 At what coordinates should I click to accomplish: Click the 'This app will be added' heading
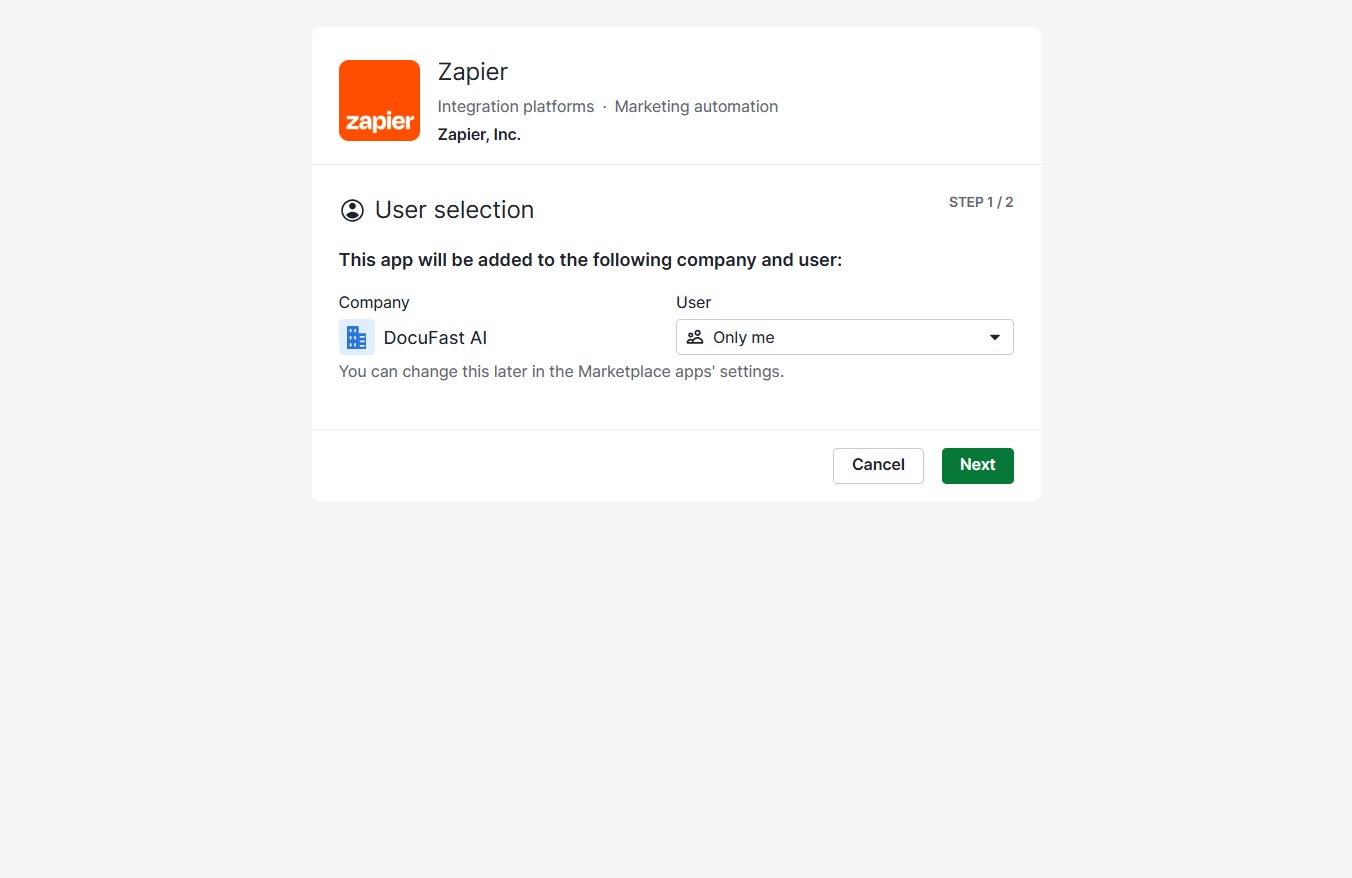pos(591,260)
